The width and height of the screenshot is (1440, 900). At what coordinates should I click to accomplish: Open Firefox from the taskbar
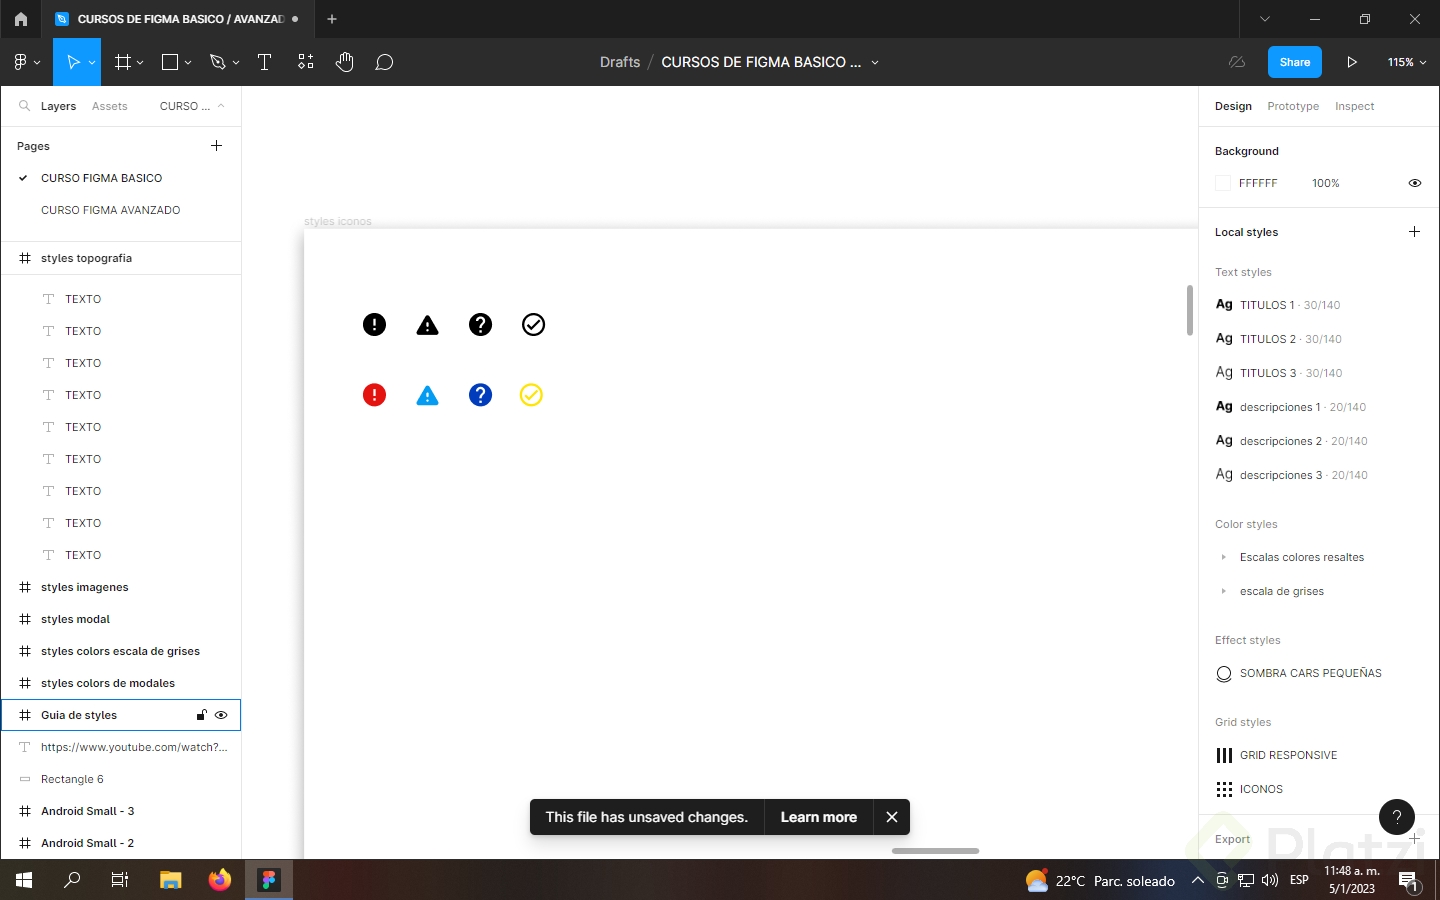click(x=219, y=880)
